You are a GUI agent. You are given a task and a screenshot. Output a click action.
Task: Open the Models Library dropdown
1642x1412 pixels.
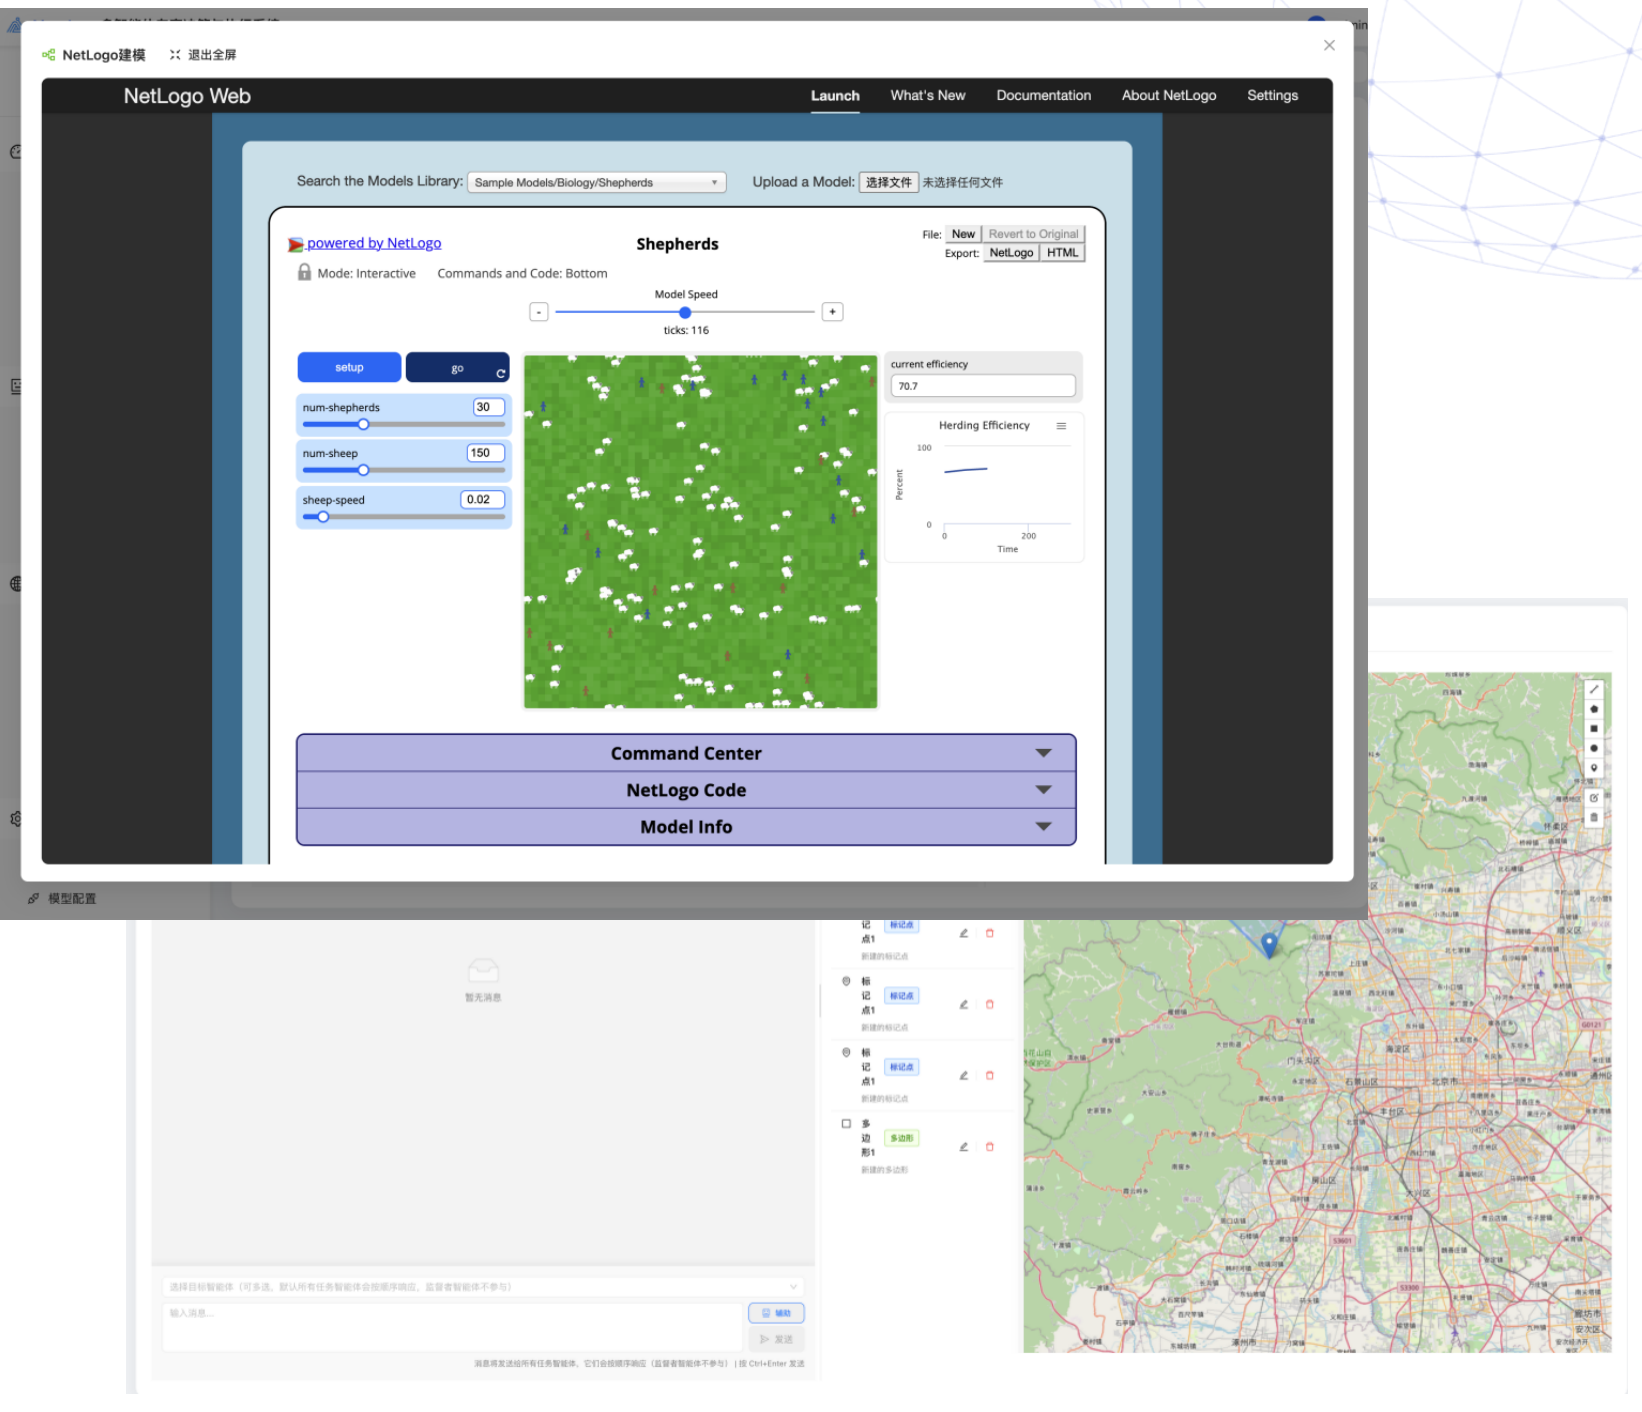click(x=596, y=183)
